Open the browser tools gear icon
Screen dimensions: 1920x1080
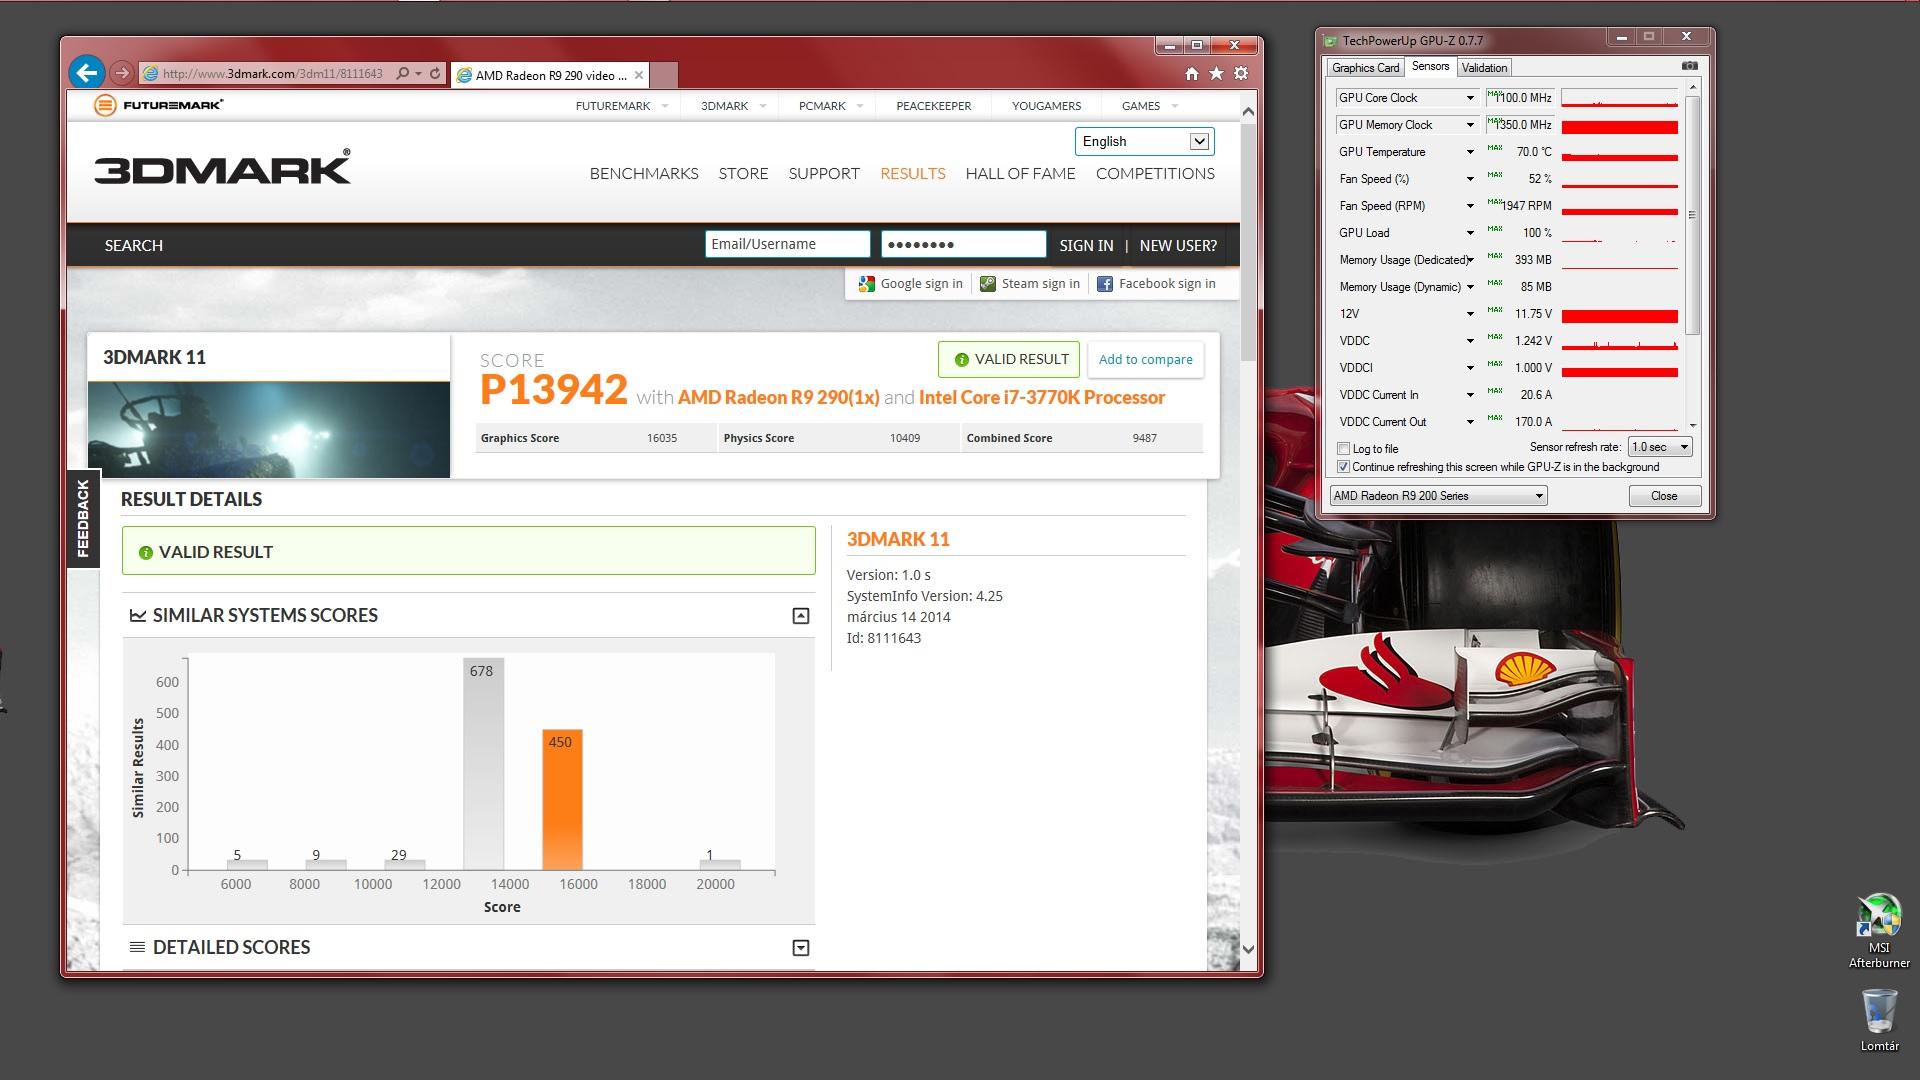[1241, 73]
